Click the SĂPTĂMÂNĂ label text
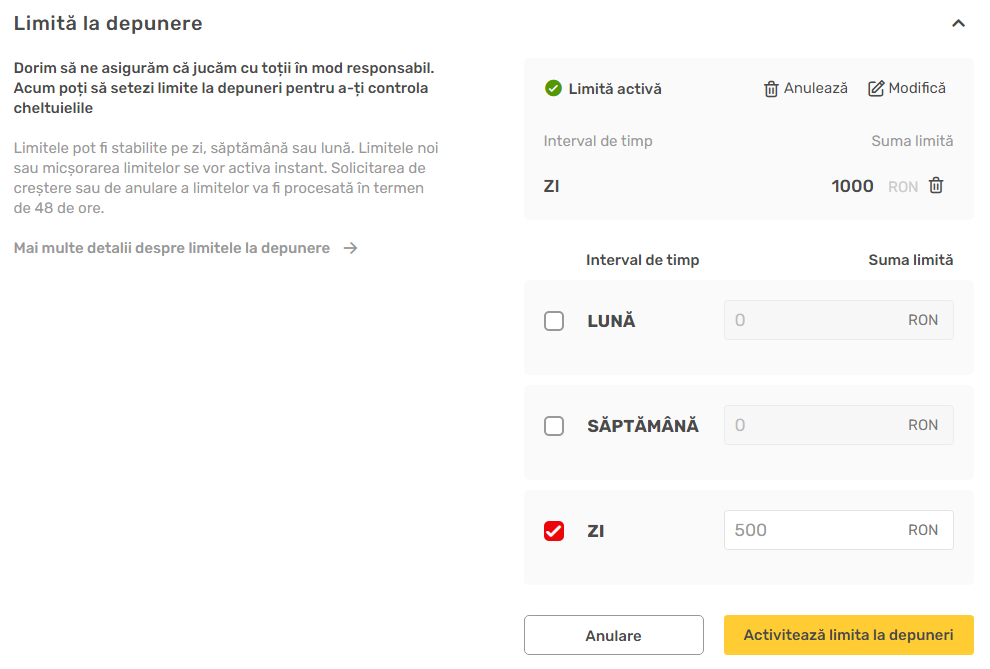Viewport: 990px width, 669px height. coord(643,426)
